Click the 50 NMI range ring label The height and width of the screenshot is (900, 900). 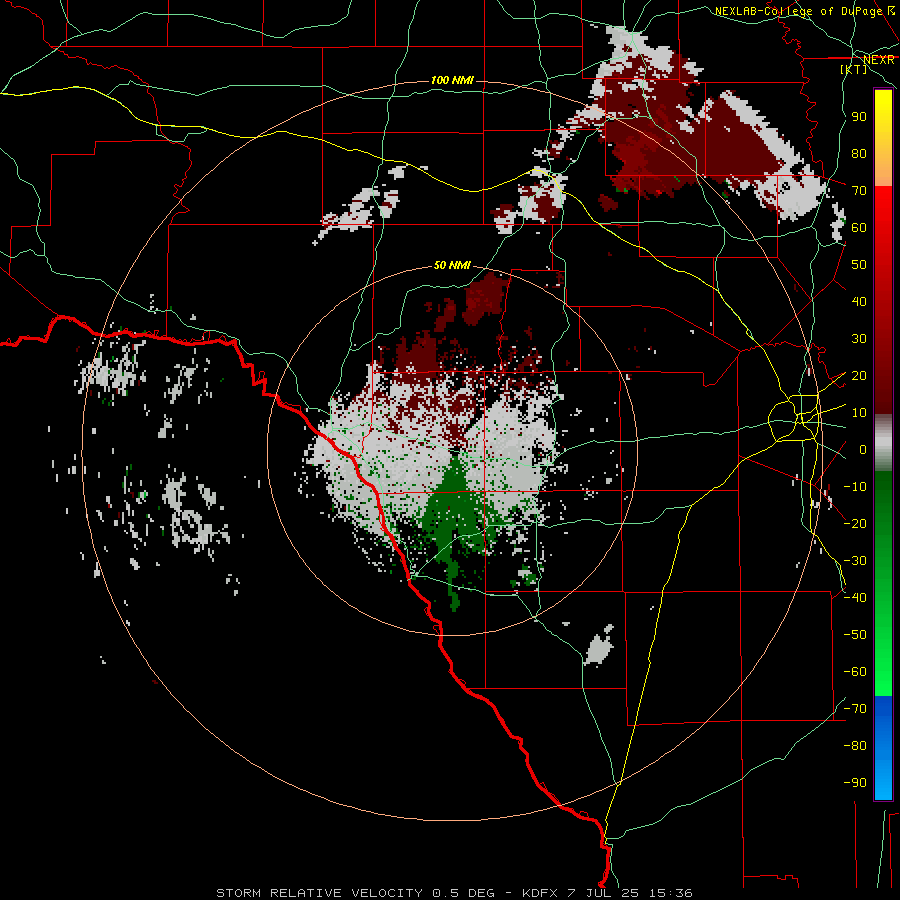(x=452, y=265)
